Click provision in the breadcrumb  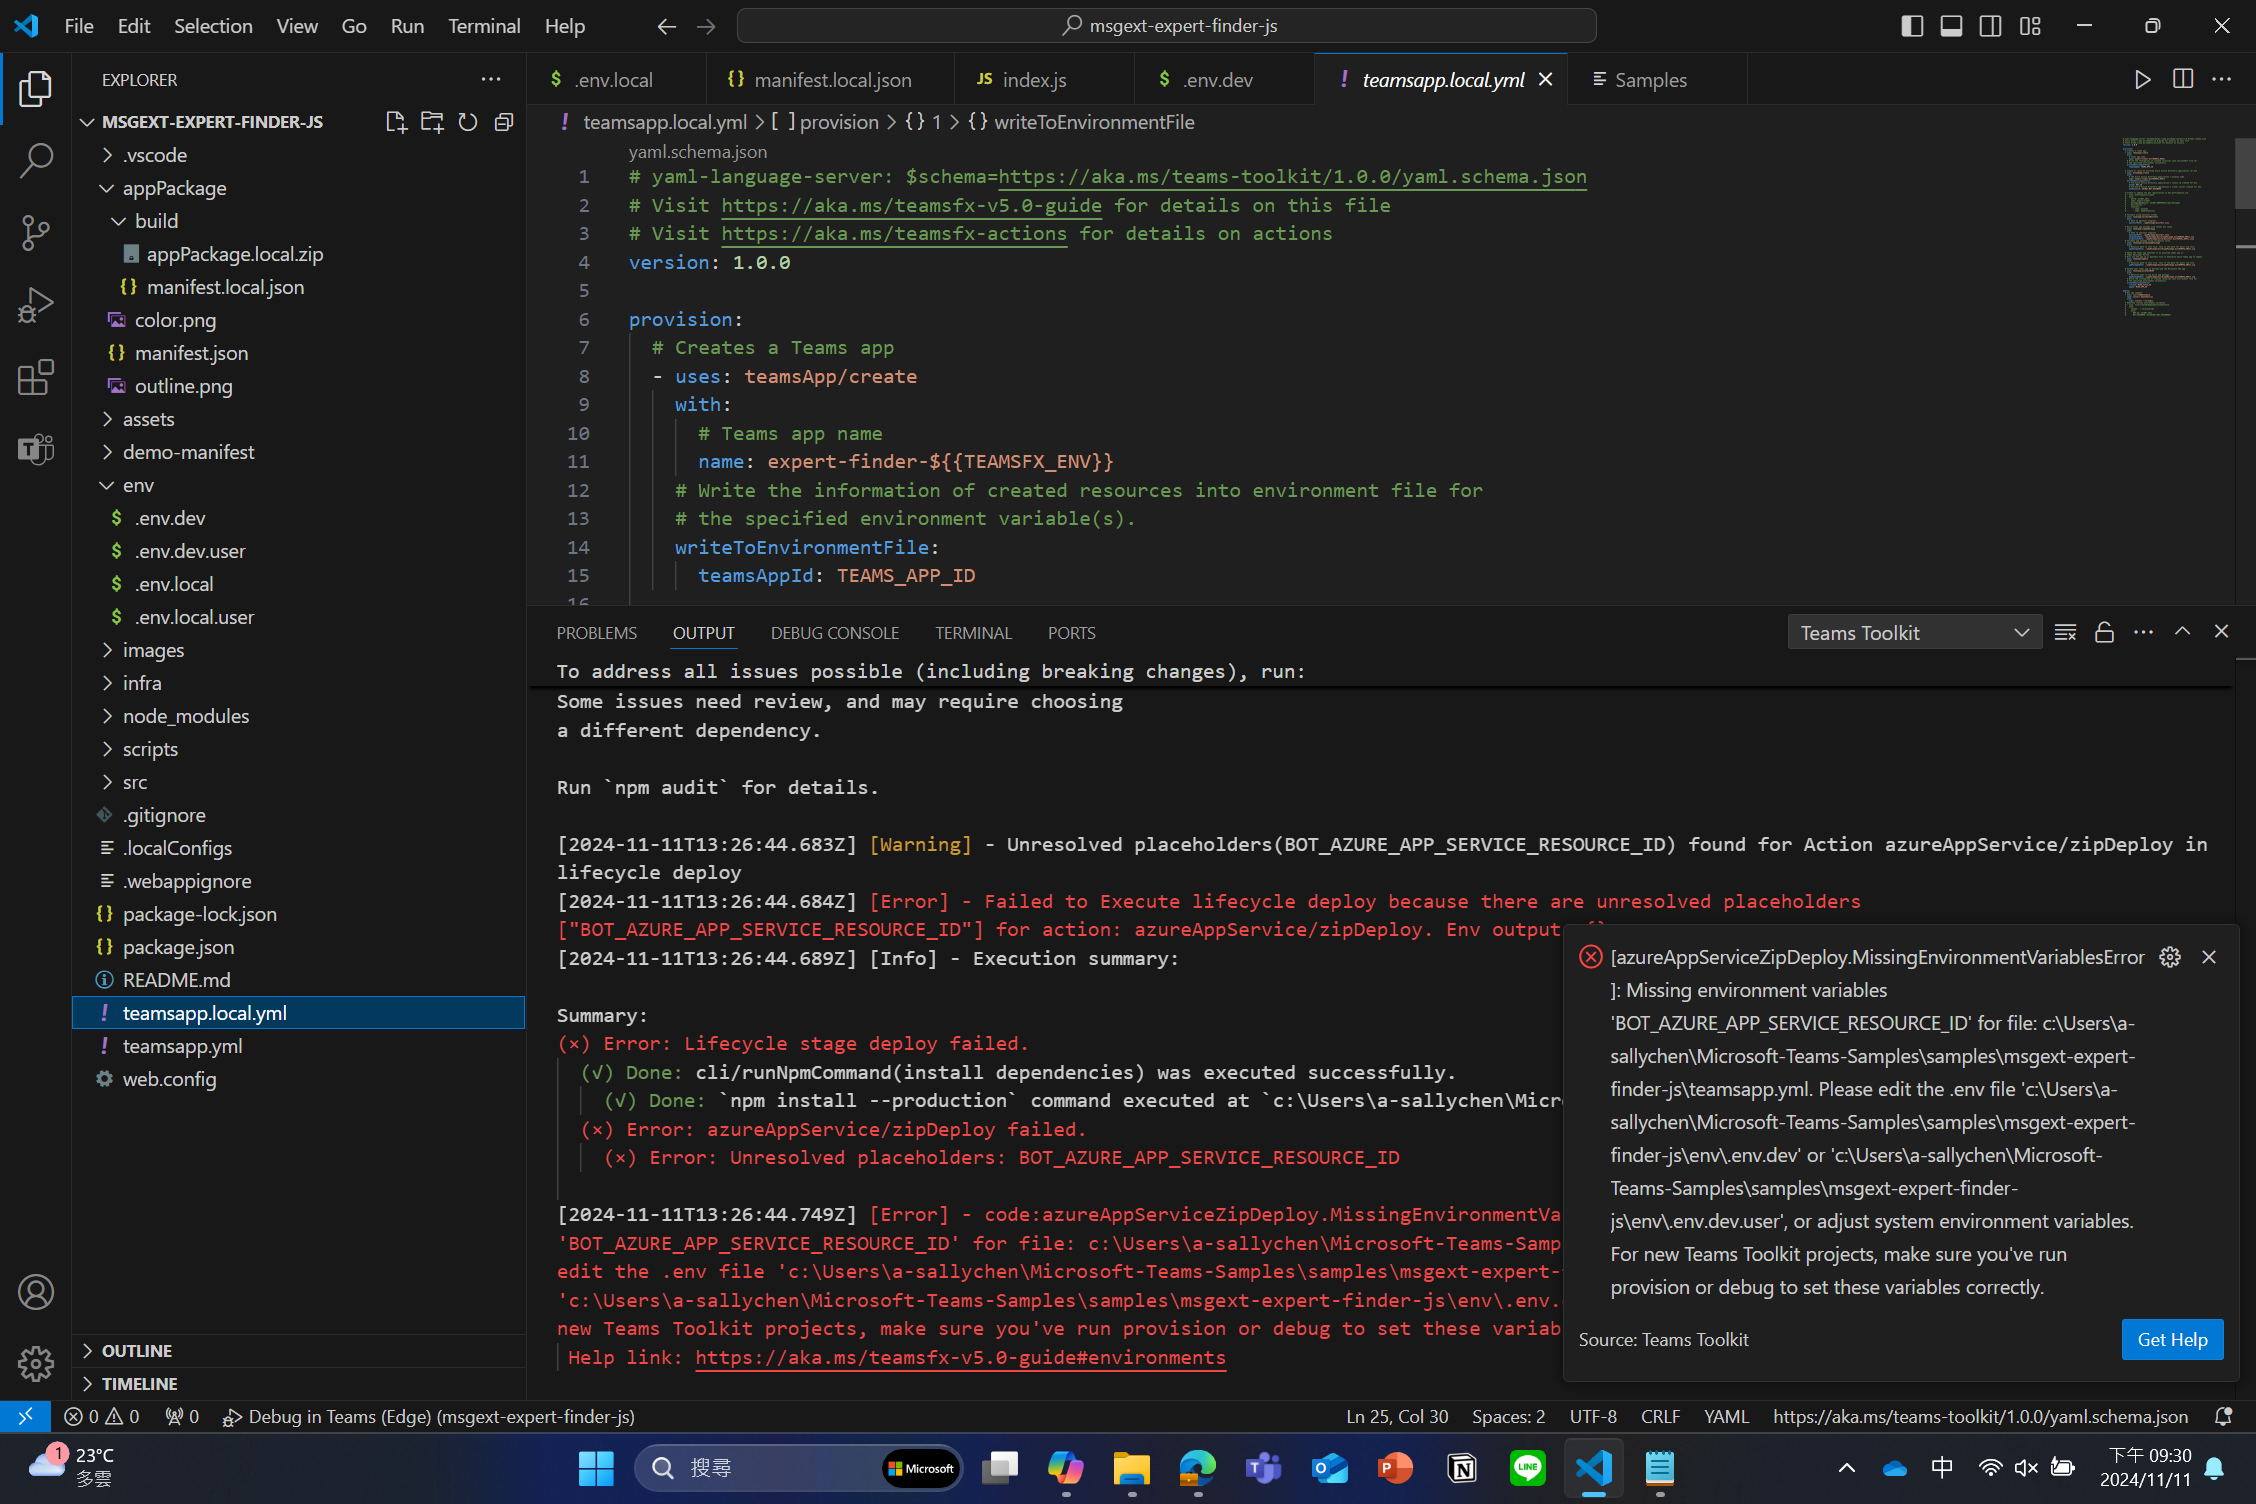838,122
